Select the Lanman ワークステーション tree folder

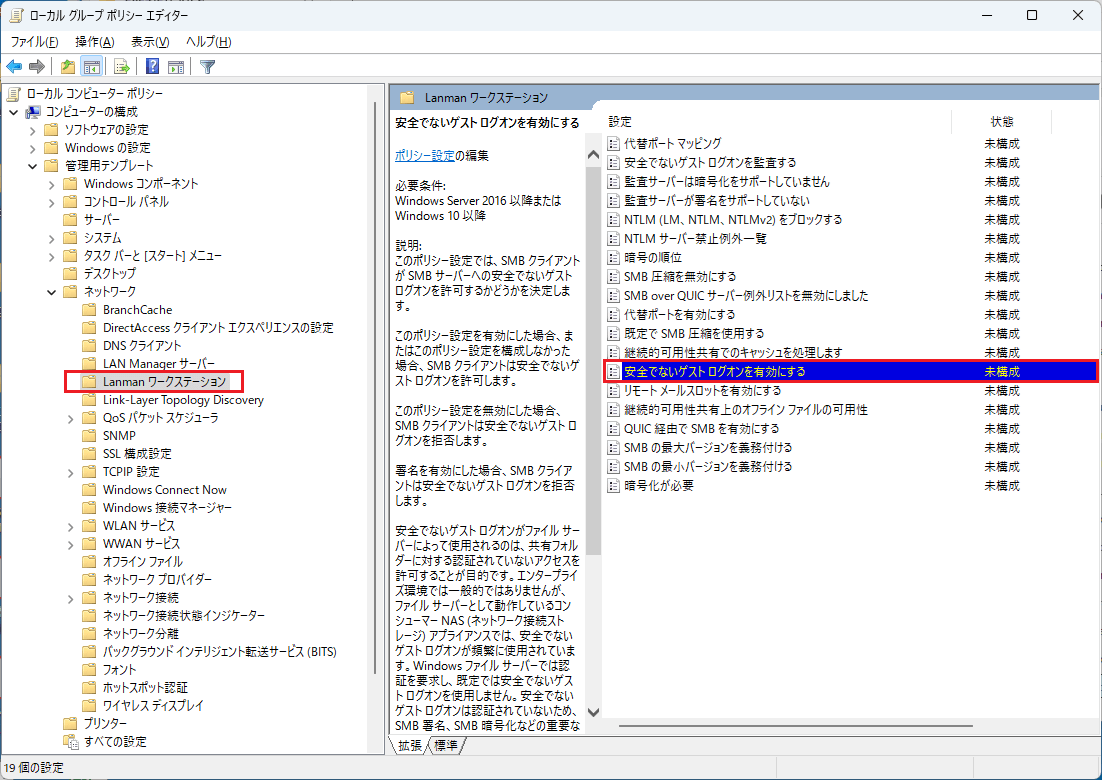pyautogui.click(x=164, y=382)
